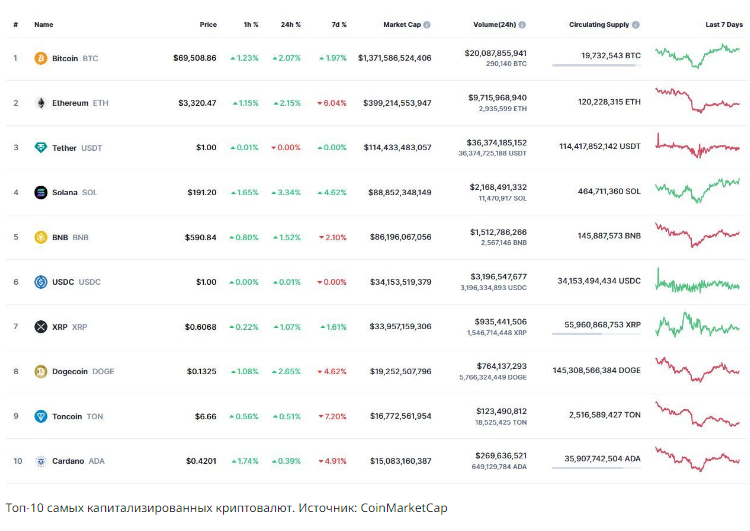The height and width of the screenshot is (531, 750).
Task: Open Bitcoin's last 7 days sparkline chart
Action: (x=697, y=56)
